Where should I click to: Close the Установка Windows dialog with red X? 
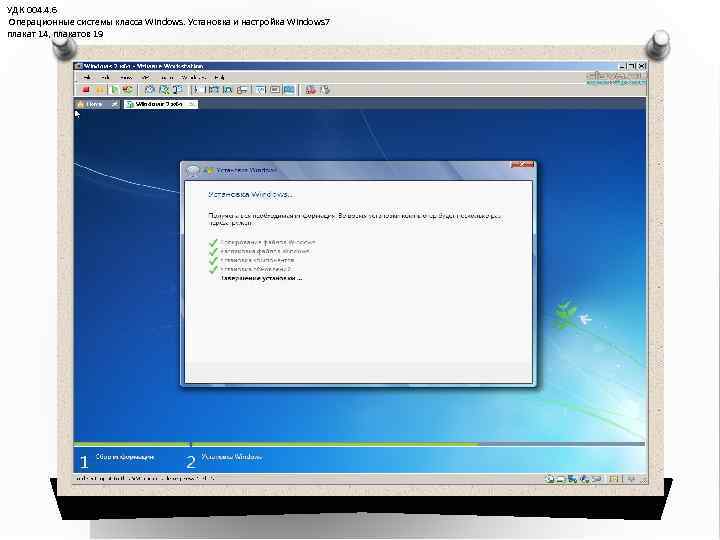point(523,164)
